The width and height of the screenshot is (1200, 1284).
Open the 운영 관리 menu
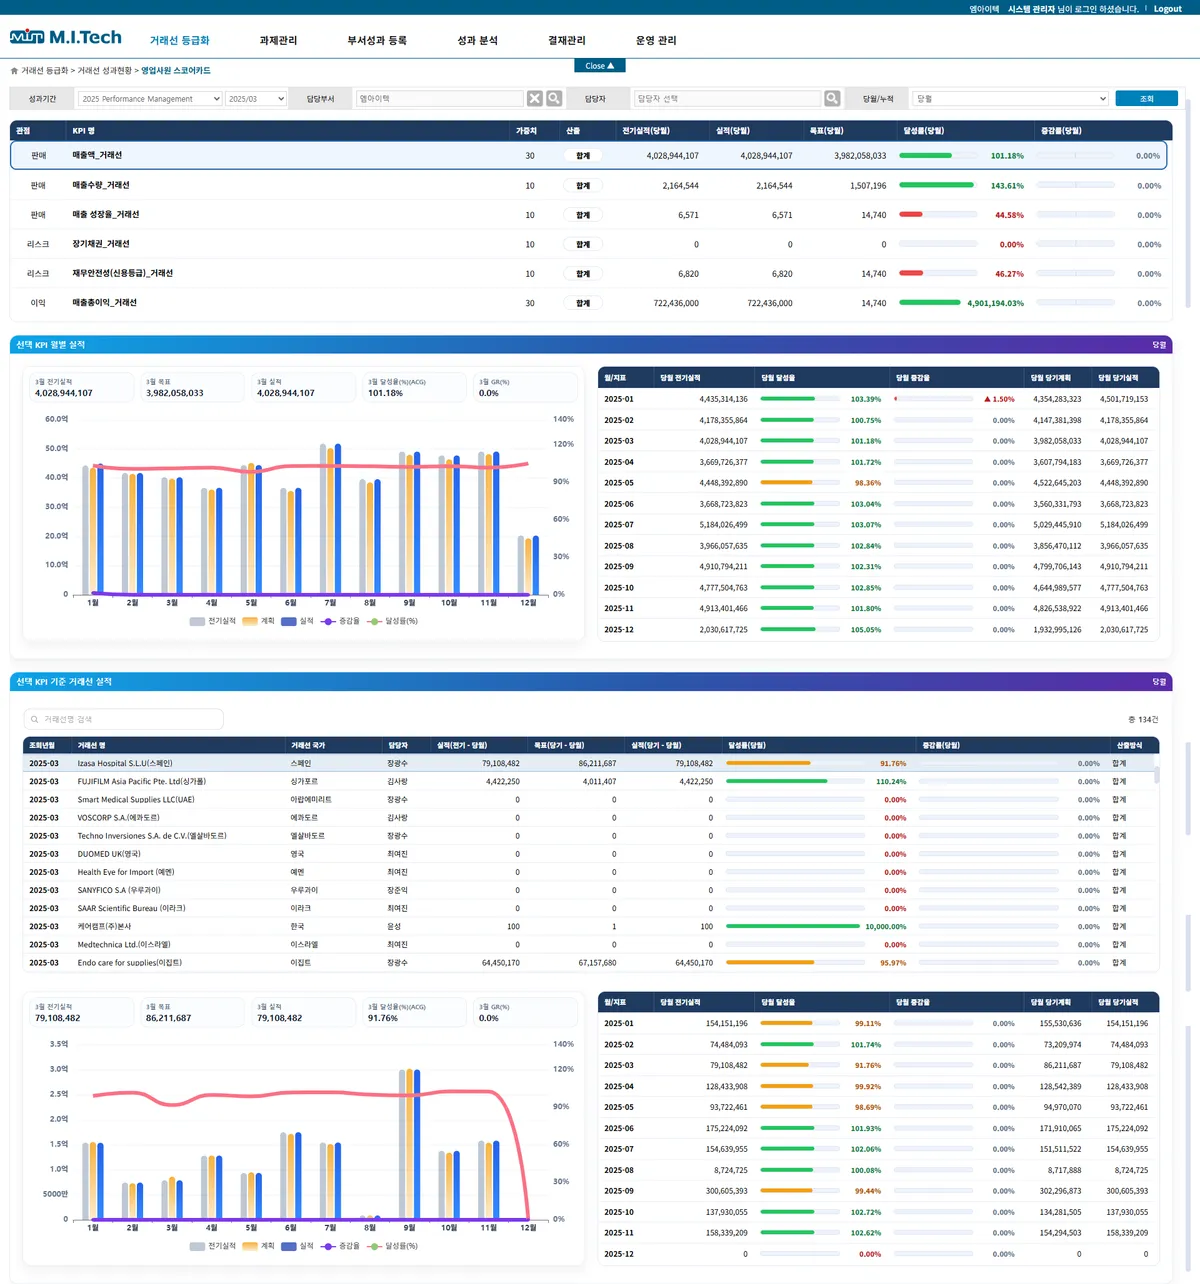[x=656, y=41]
